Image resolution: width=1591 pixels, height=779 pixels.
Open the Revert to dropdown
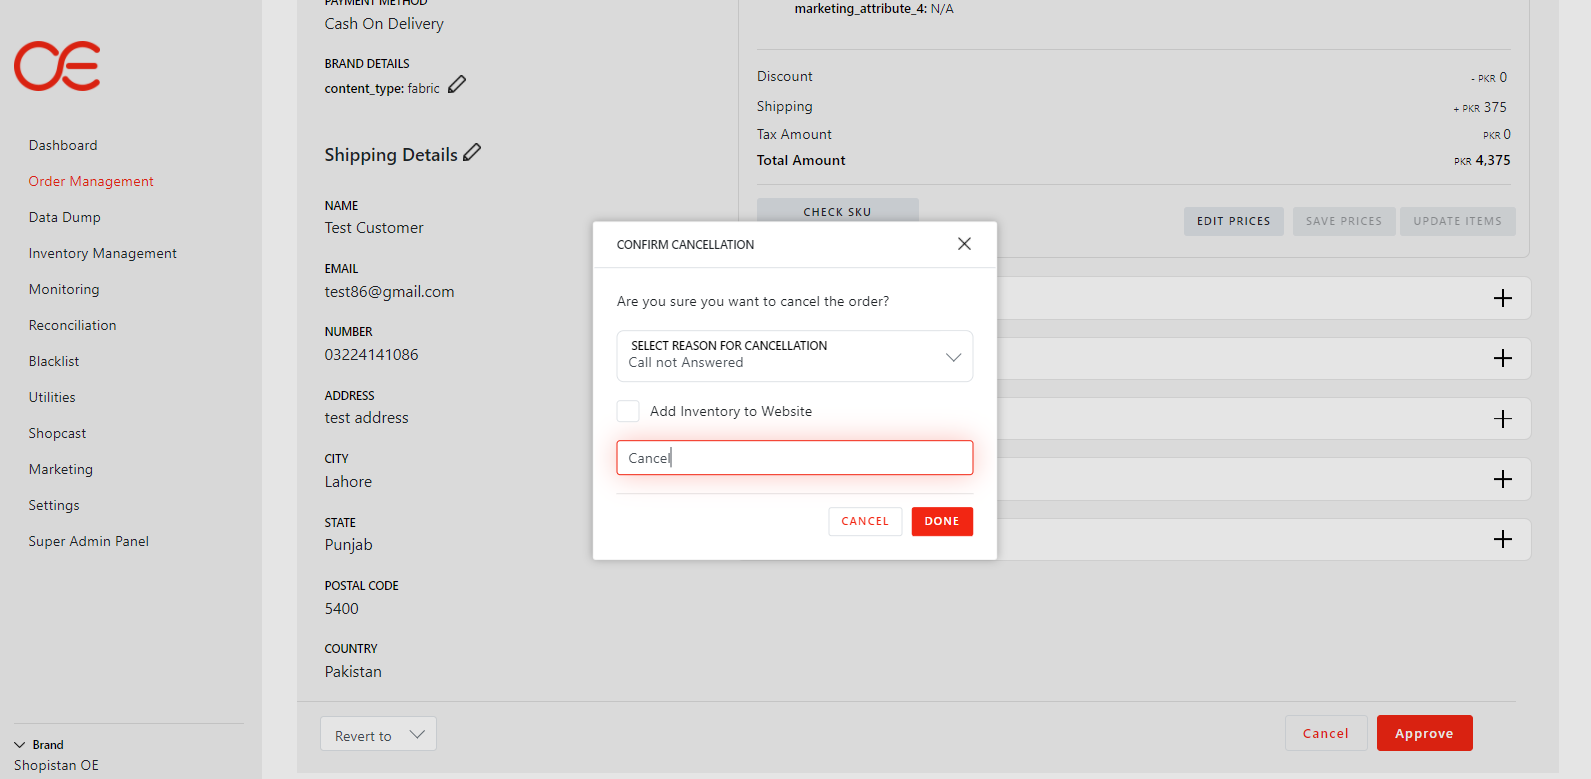click(378, 735)
